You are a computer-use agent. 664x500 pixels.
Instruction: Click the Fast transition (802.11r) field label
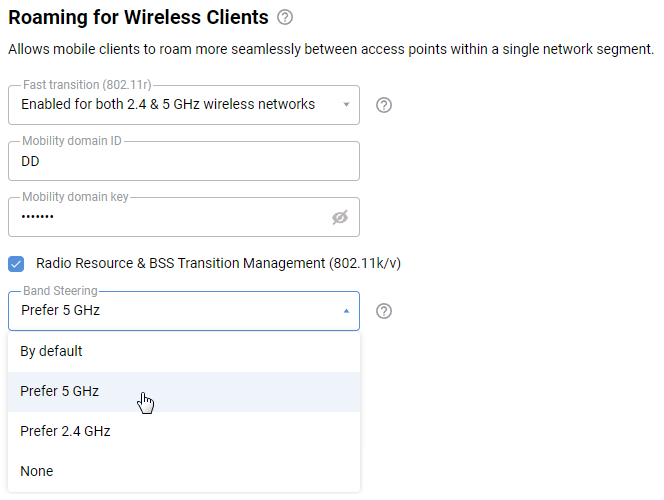coord(87,85)
